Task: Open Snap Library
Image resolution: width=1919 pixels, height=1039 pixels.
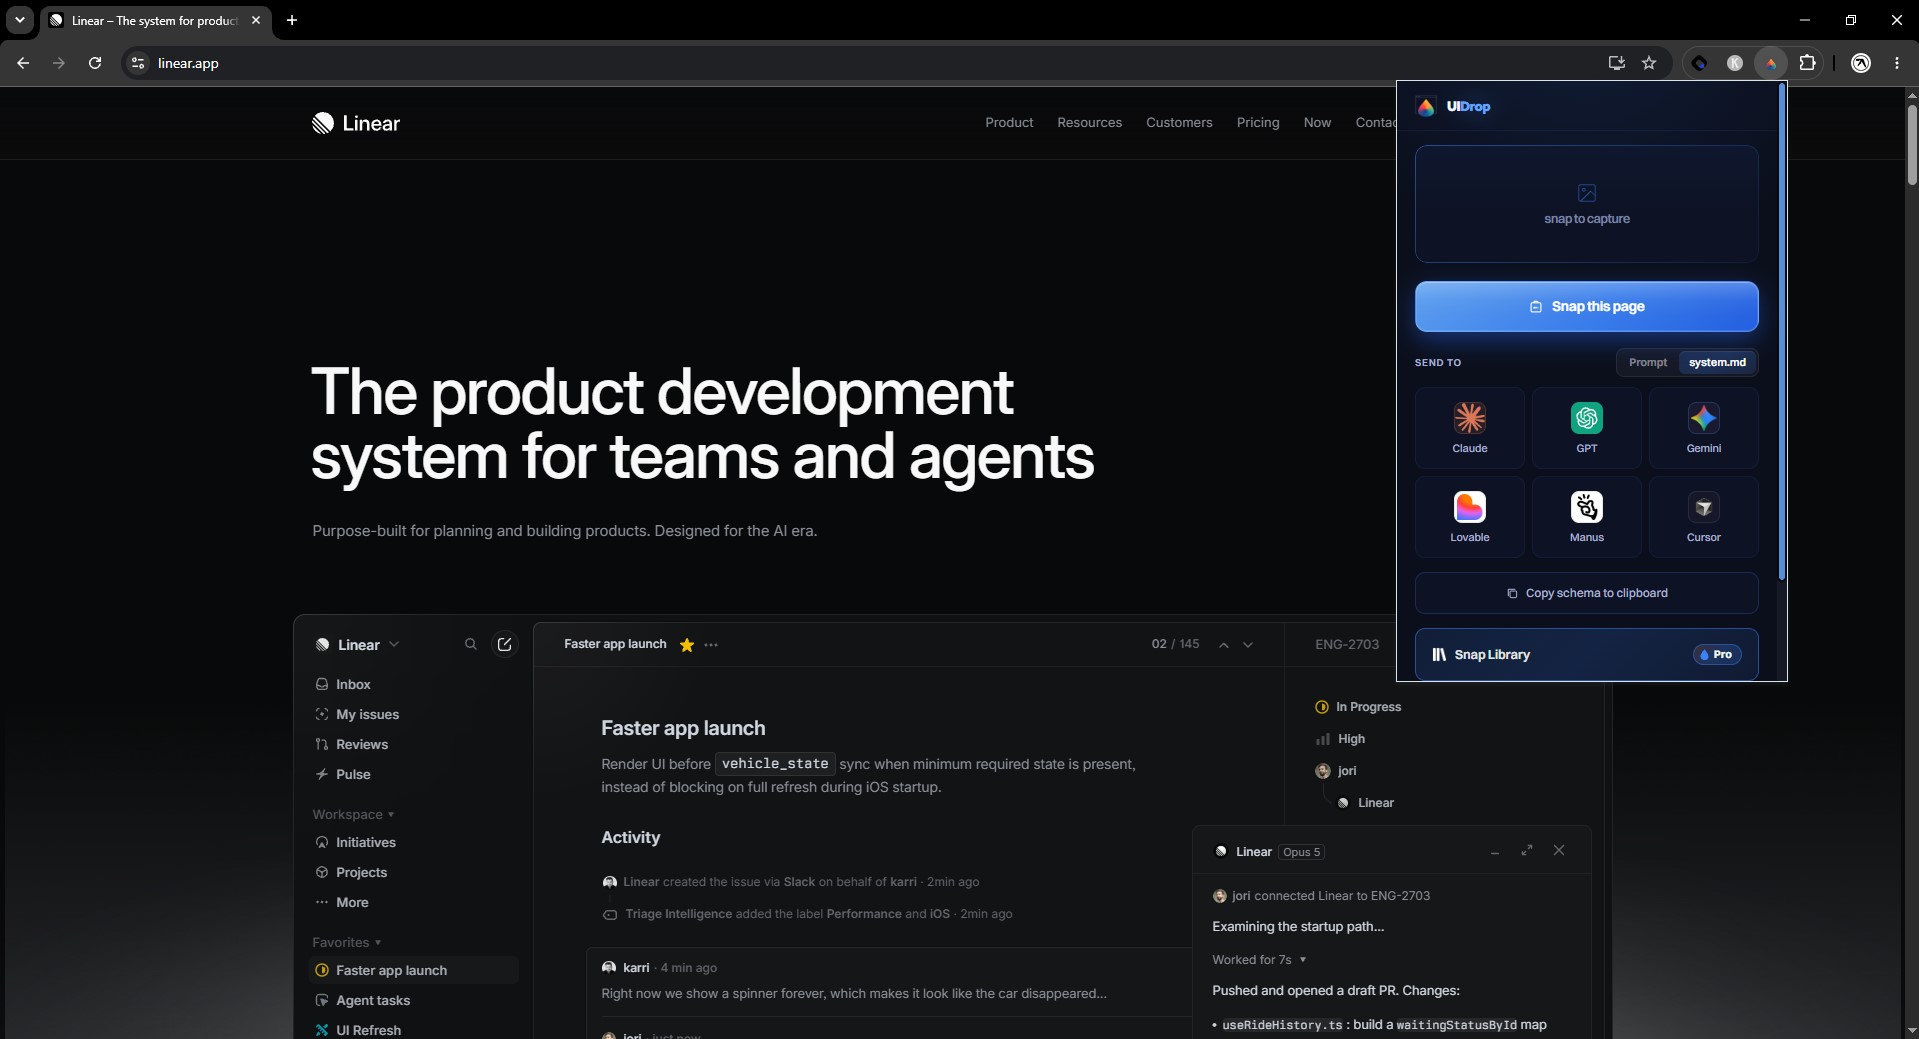Action: click(x=1586, y=655)
